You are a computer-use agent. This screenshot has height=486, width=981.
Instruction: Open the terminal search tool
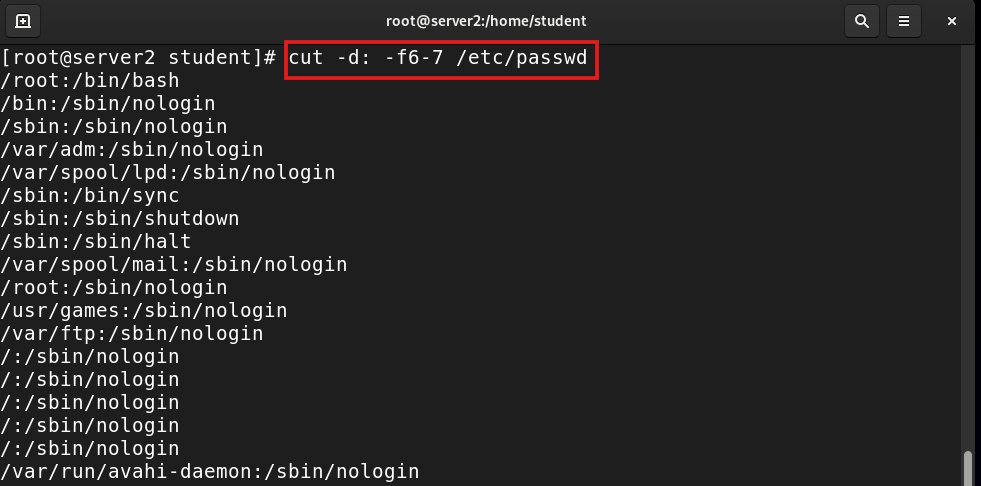862,21
